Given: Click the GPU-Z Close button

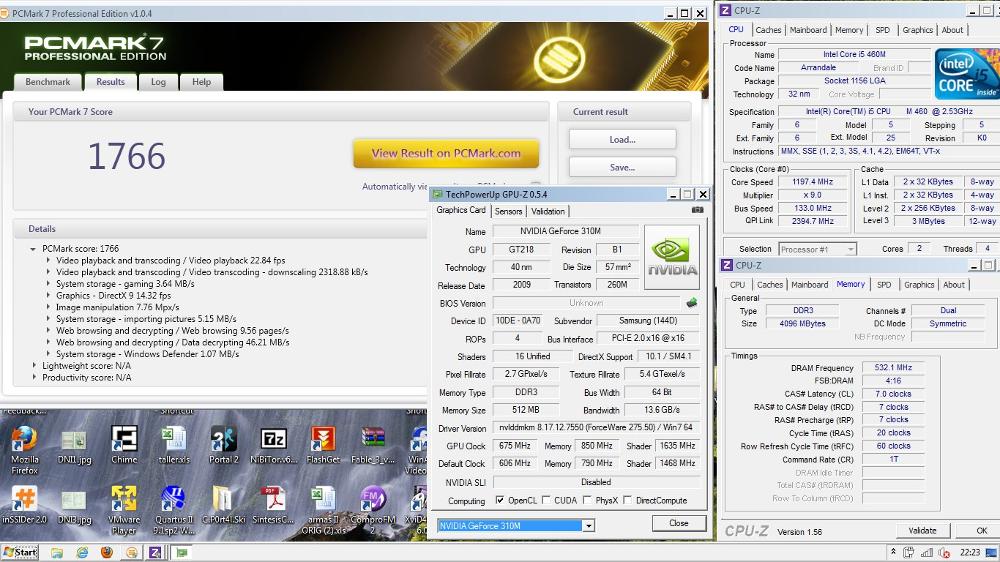Looking at the screenshot, I should click(x=679, y=523).
